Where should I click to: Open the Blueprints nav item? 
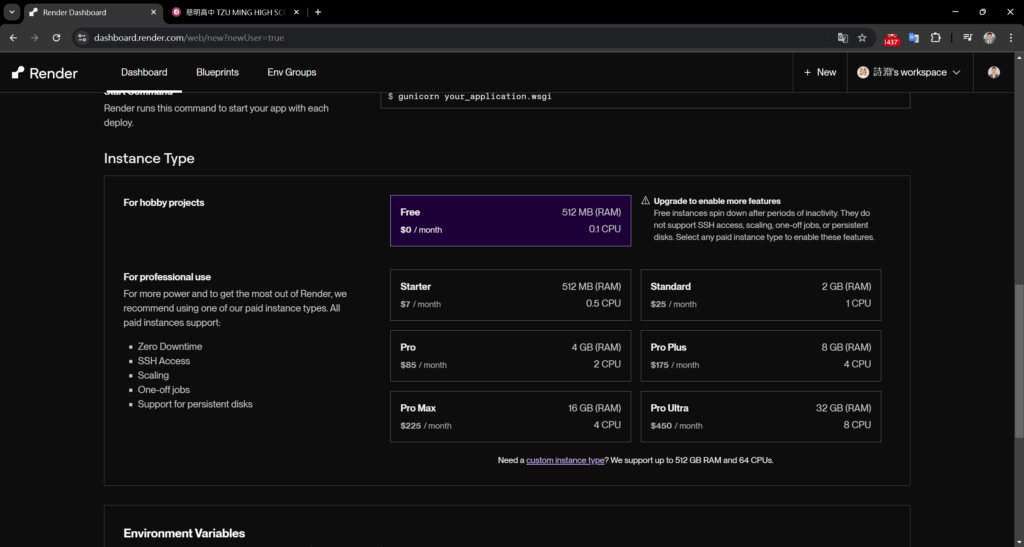[x=217, y=72]
